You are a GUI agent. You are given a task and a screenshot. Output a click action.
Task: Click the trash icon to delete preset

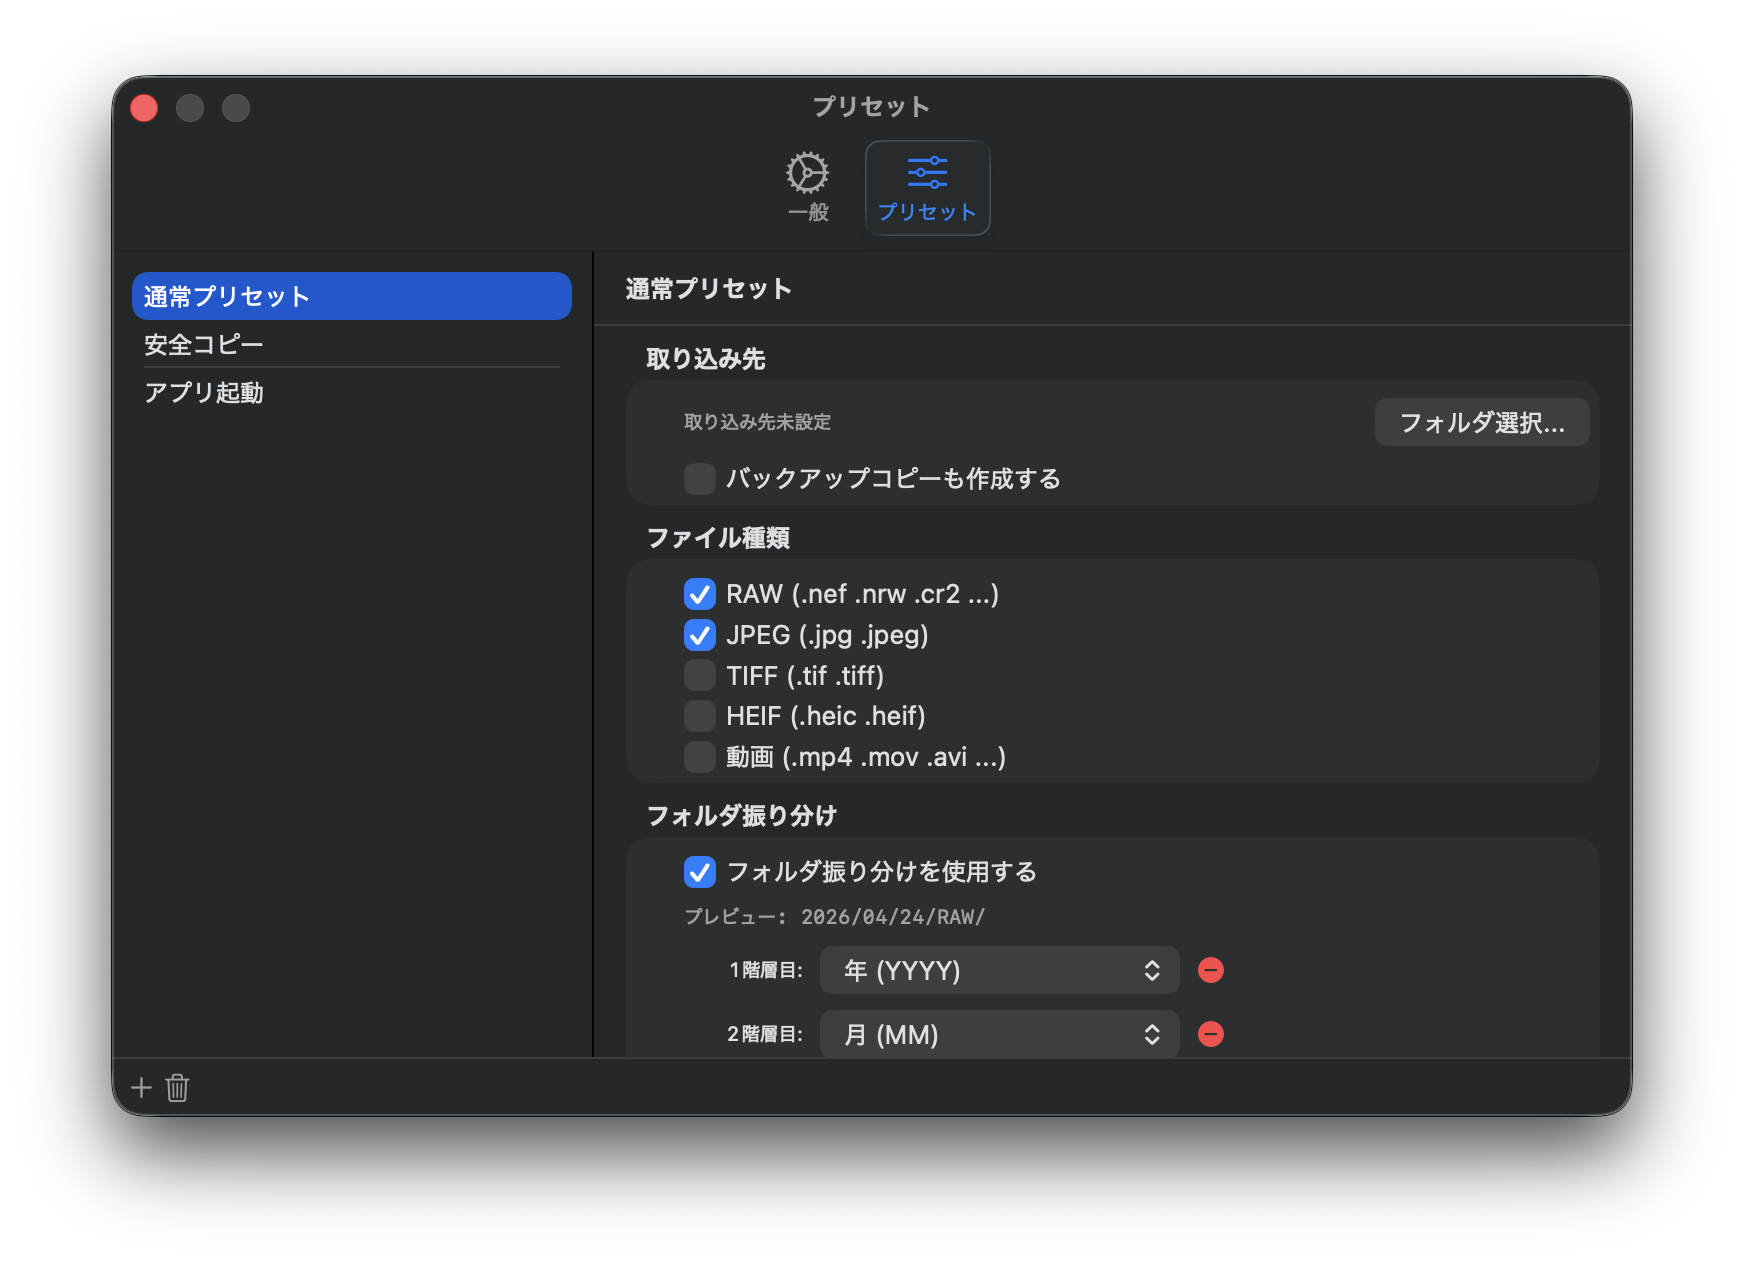(178, 1087)
